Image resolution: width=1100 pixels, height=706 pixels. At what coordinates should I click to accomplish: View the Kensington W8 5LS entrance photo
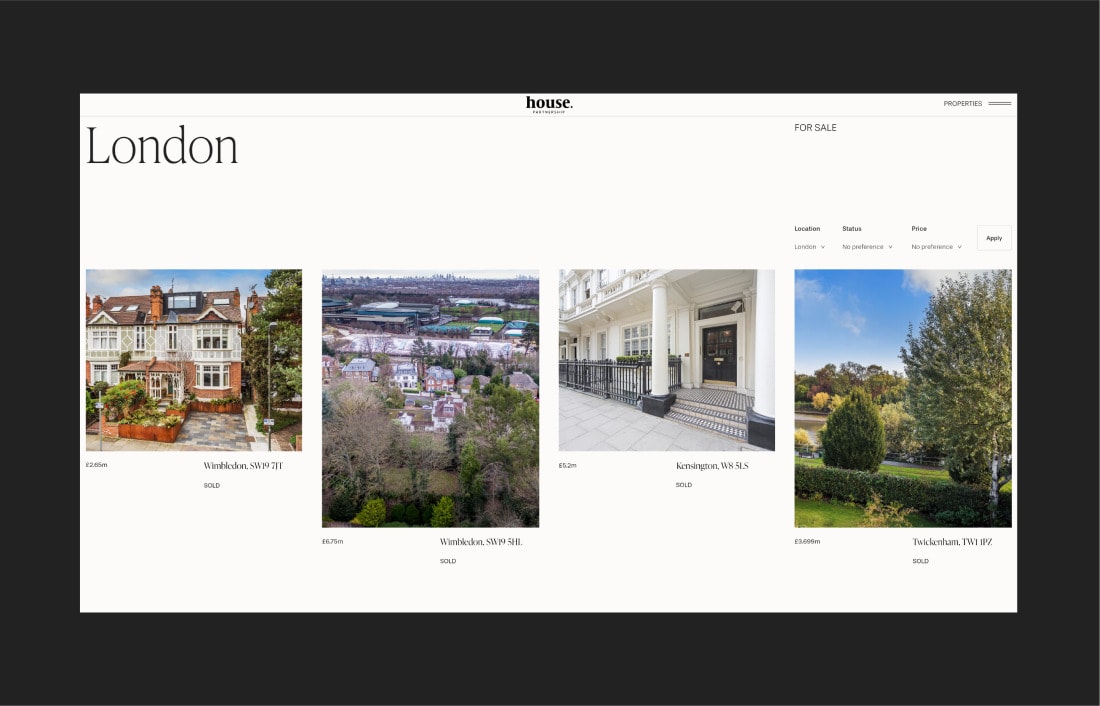(x=666, y=360)
